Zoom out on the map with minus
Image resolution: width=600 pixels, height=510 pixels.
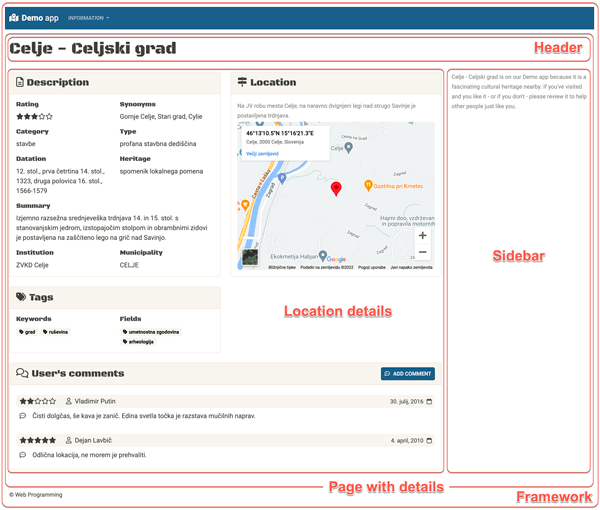coord(422,252)
